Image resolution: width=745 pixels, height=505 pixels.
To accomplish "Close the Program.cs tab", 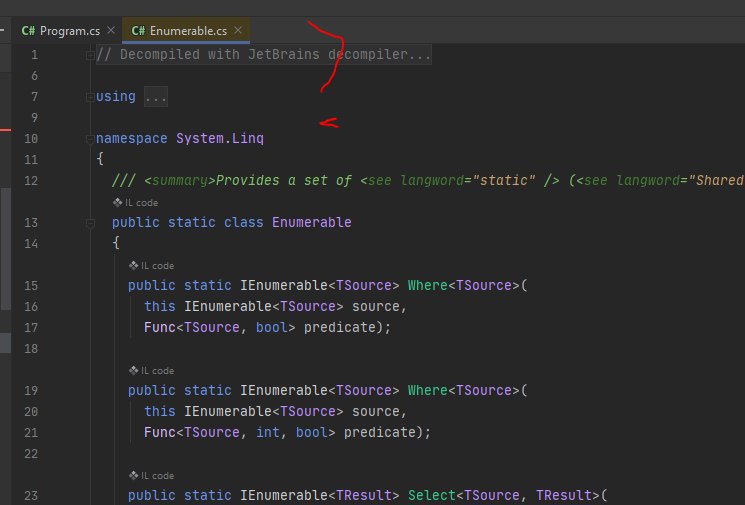I will pos(111,30).
